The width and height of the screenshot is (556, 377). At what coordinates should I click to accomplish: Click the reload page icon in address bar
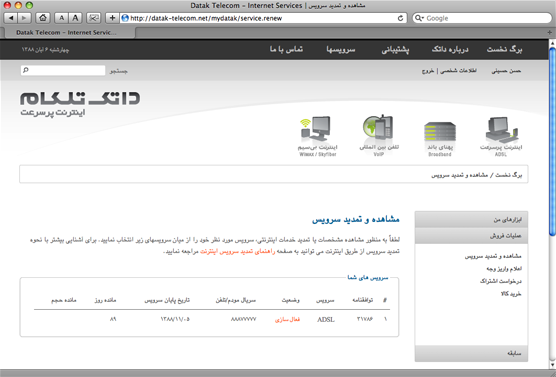coord(400,18)
